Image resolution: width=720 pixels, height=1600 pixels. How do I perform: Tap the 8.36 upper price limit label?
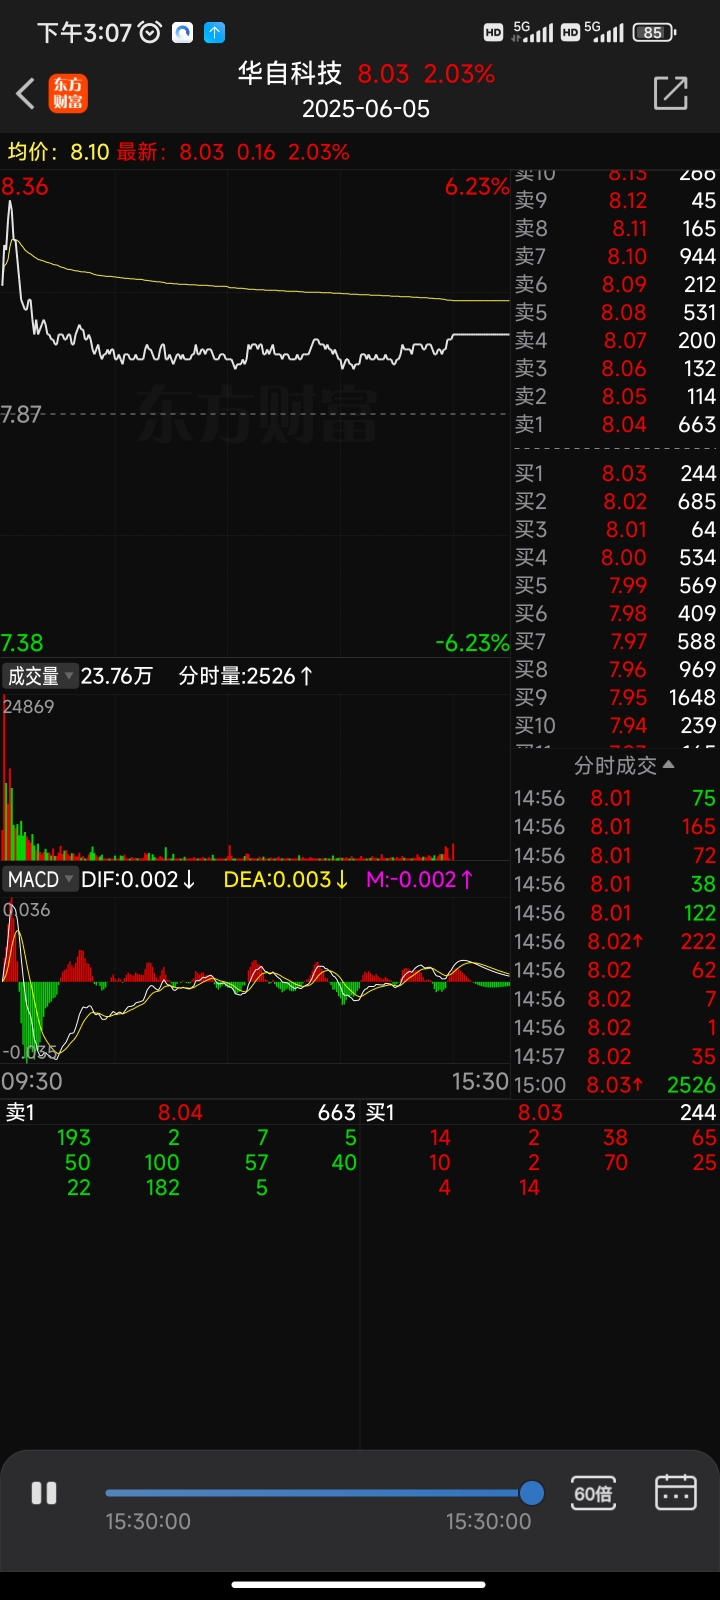click(25, 186)
